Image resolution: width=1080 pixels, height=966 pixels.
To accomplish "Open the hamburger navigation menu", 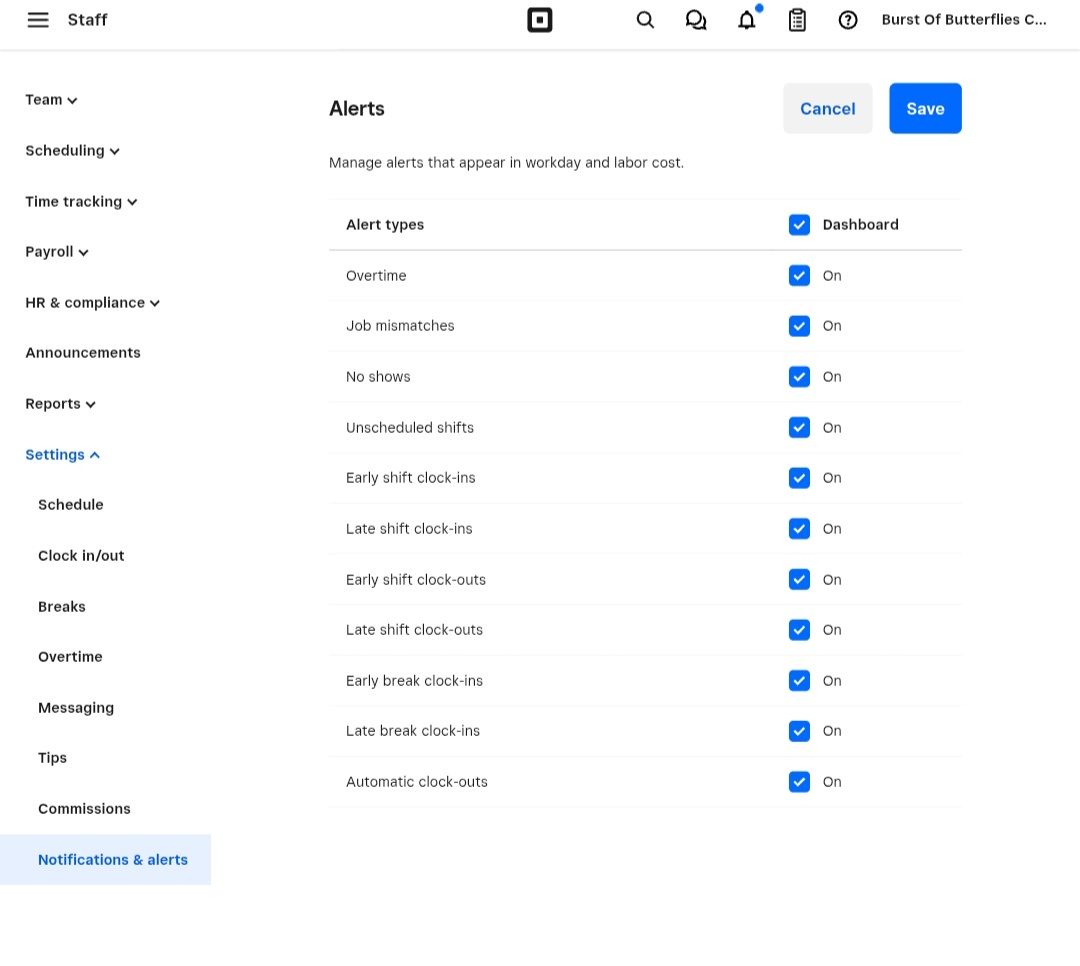I will tap(38, 20).
